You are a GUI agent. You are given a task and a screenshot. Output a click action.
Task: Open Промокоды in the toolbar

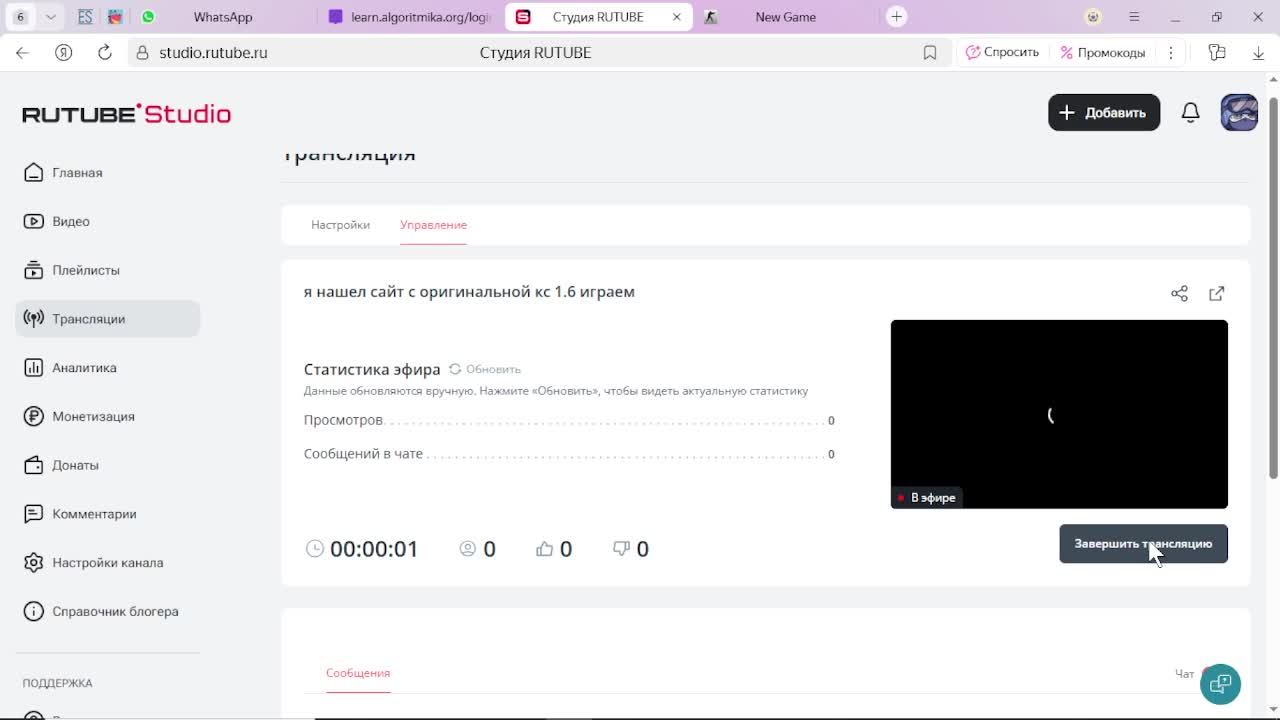tap(1103, 52)
